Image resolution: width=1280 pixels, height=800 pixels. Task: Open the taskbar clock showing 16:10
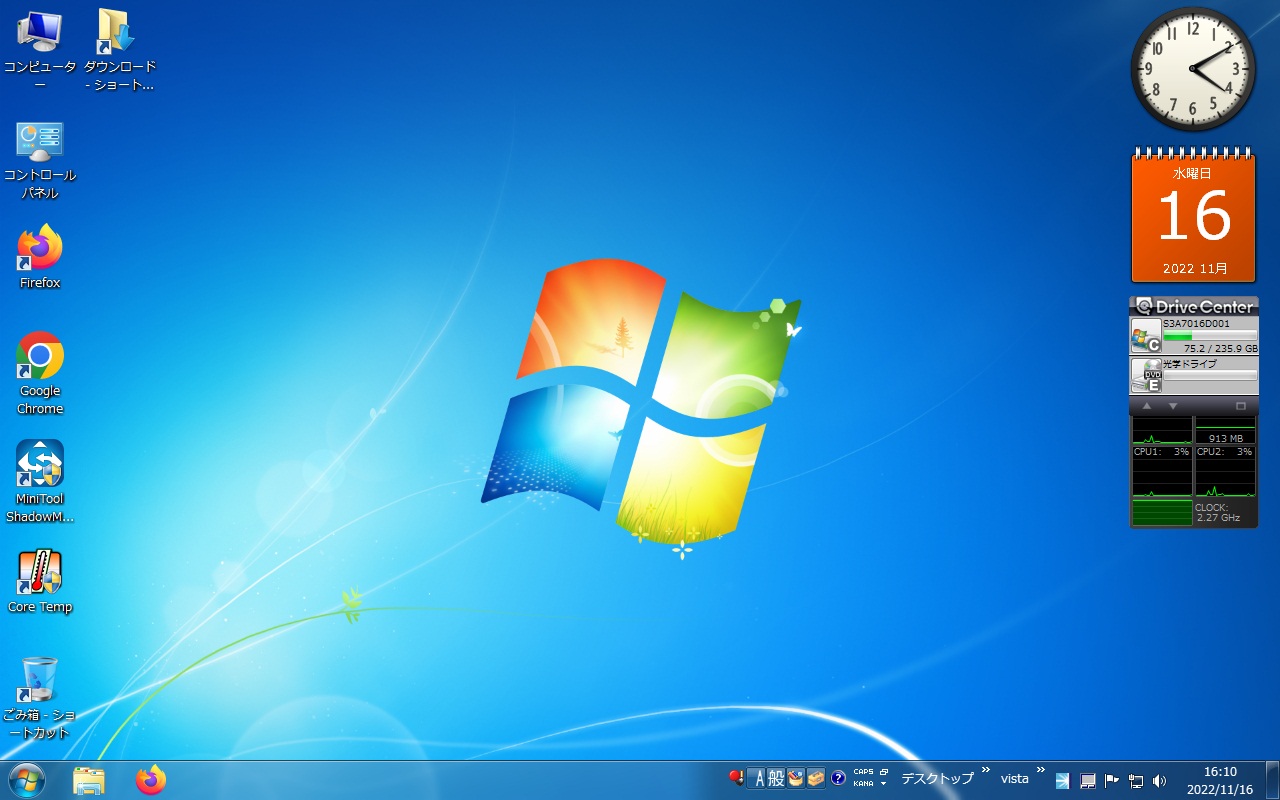click(x=1220, y=780)
